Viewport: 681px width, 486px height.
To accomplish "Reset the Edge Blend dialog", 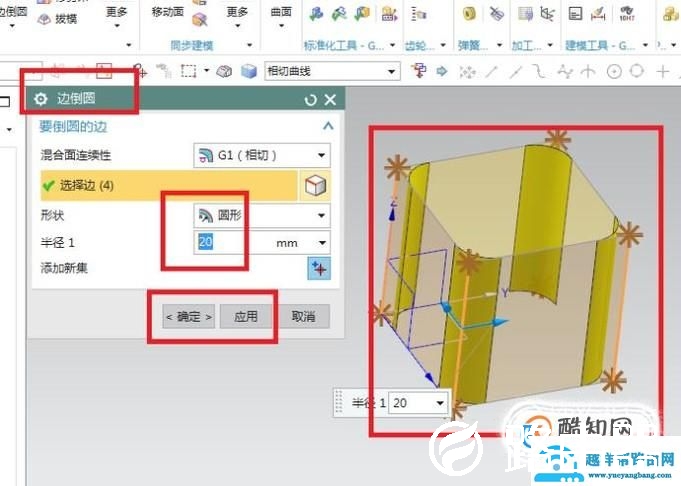I will (x=311, y=99).
